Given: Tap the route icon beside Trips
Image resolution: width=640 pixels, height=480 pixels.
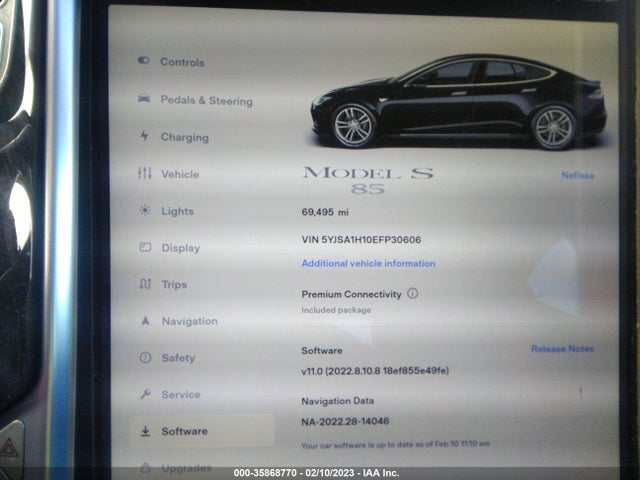Looking at the screenshot, I should tap(145, 284).
